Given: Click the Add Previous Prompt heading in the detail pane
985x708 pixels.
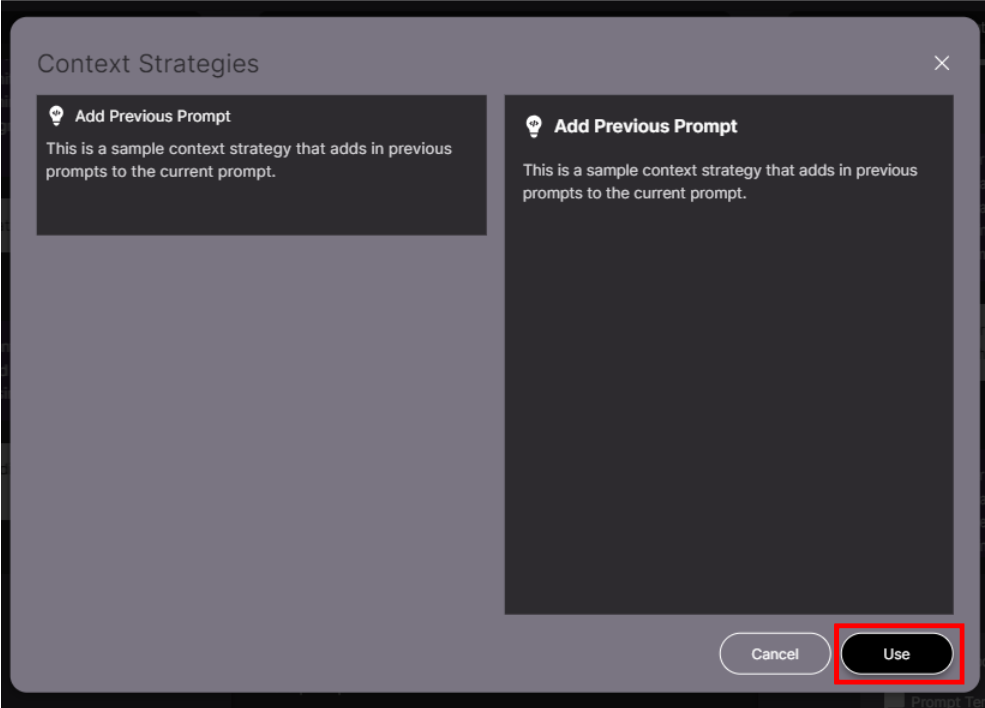Looking at the screenshot, I should click(x=645, y=126).
